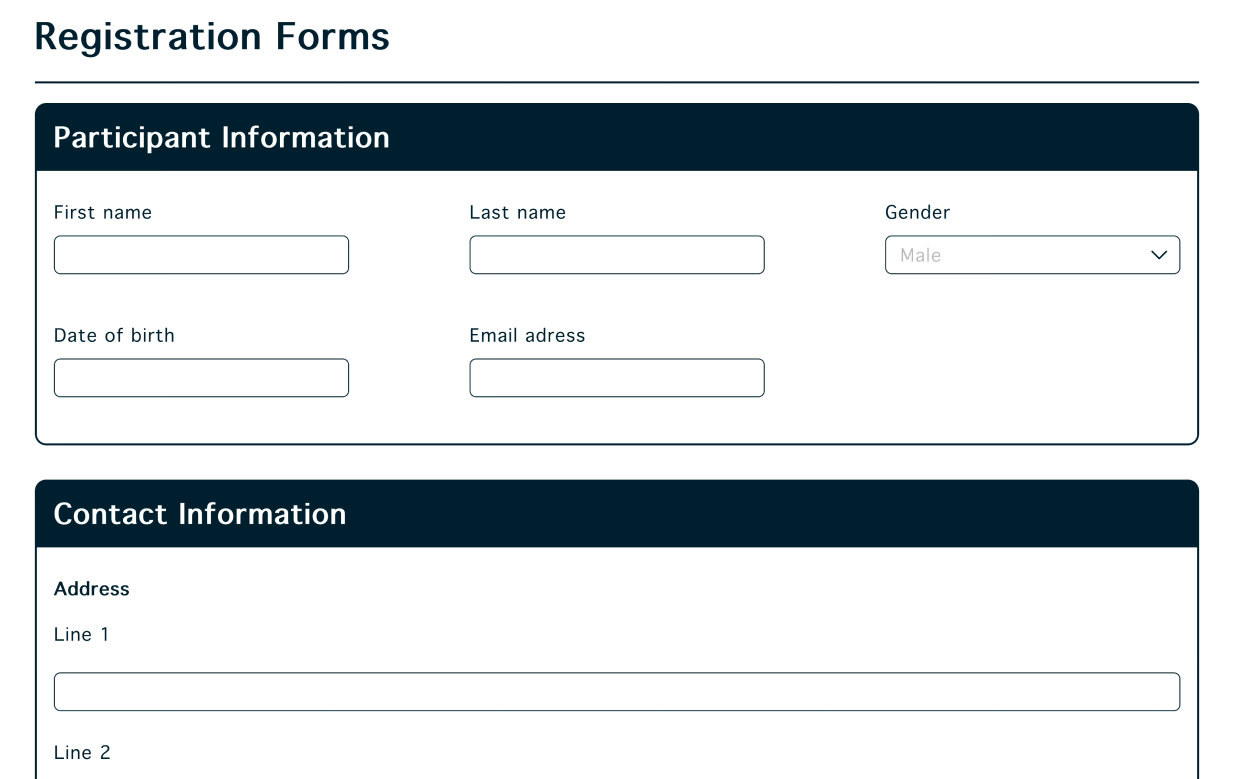Click the First name label
The height and width of the screenshot is (779, 1234).
(x=102, y=212)
